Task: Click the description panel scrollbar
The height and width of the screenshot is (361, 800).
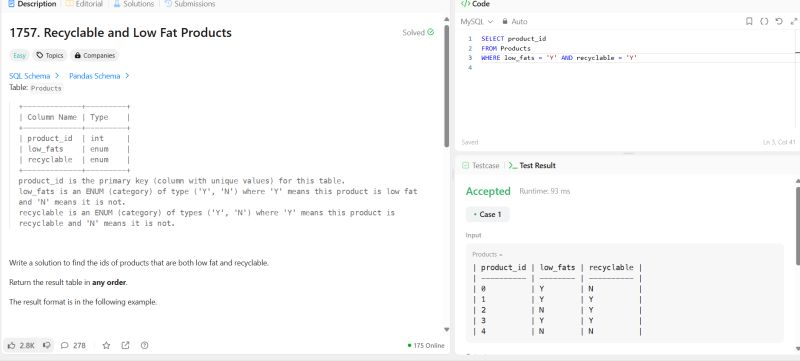Action: click(x=447, y=87)
